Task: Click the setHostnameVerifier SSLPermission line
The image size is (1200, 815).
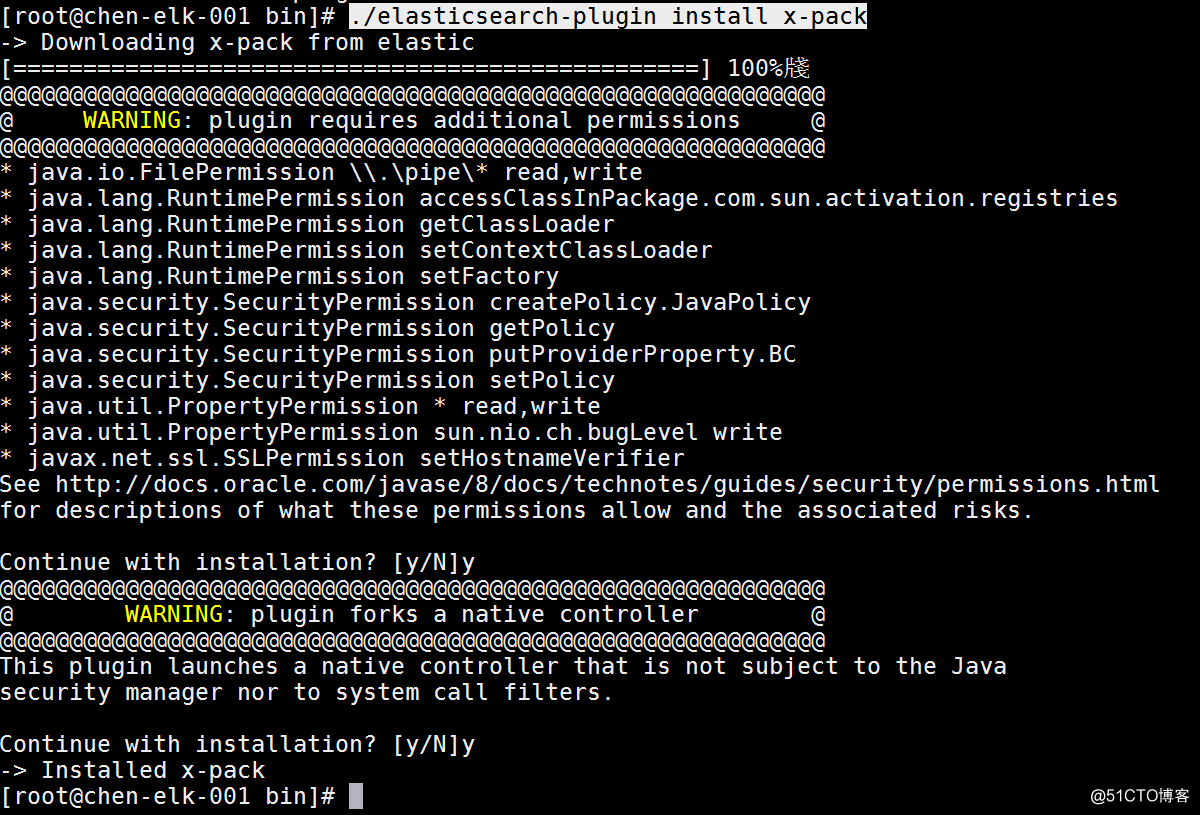Action: 342,459
